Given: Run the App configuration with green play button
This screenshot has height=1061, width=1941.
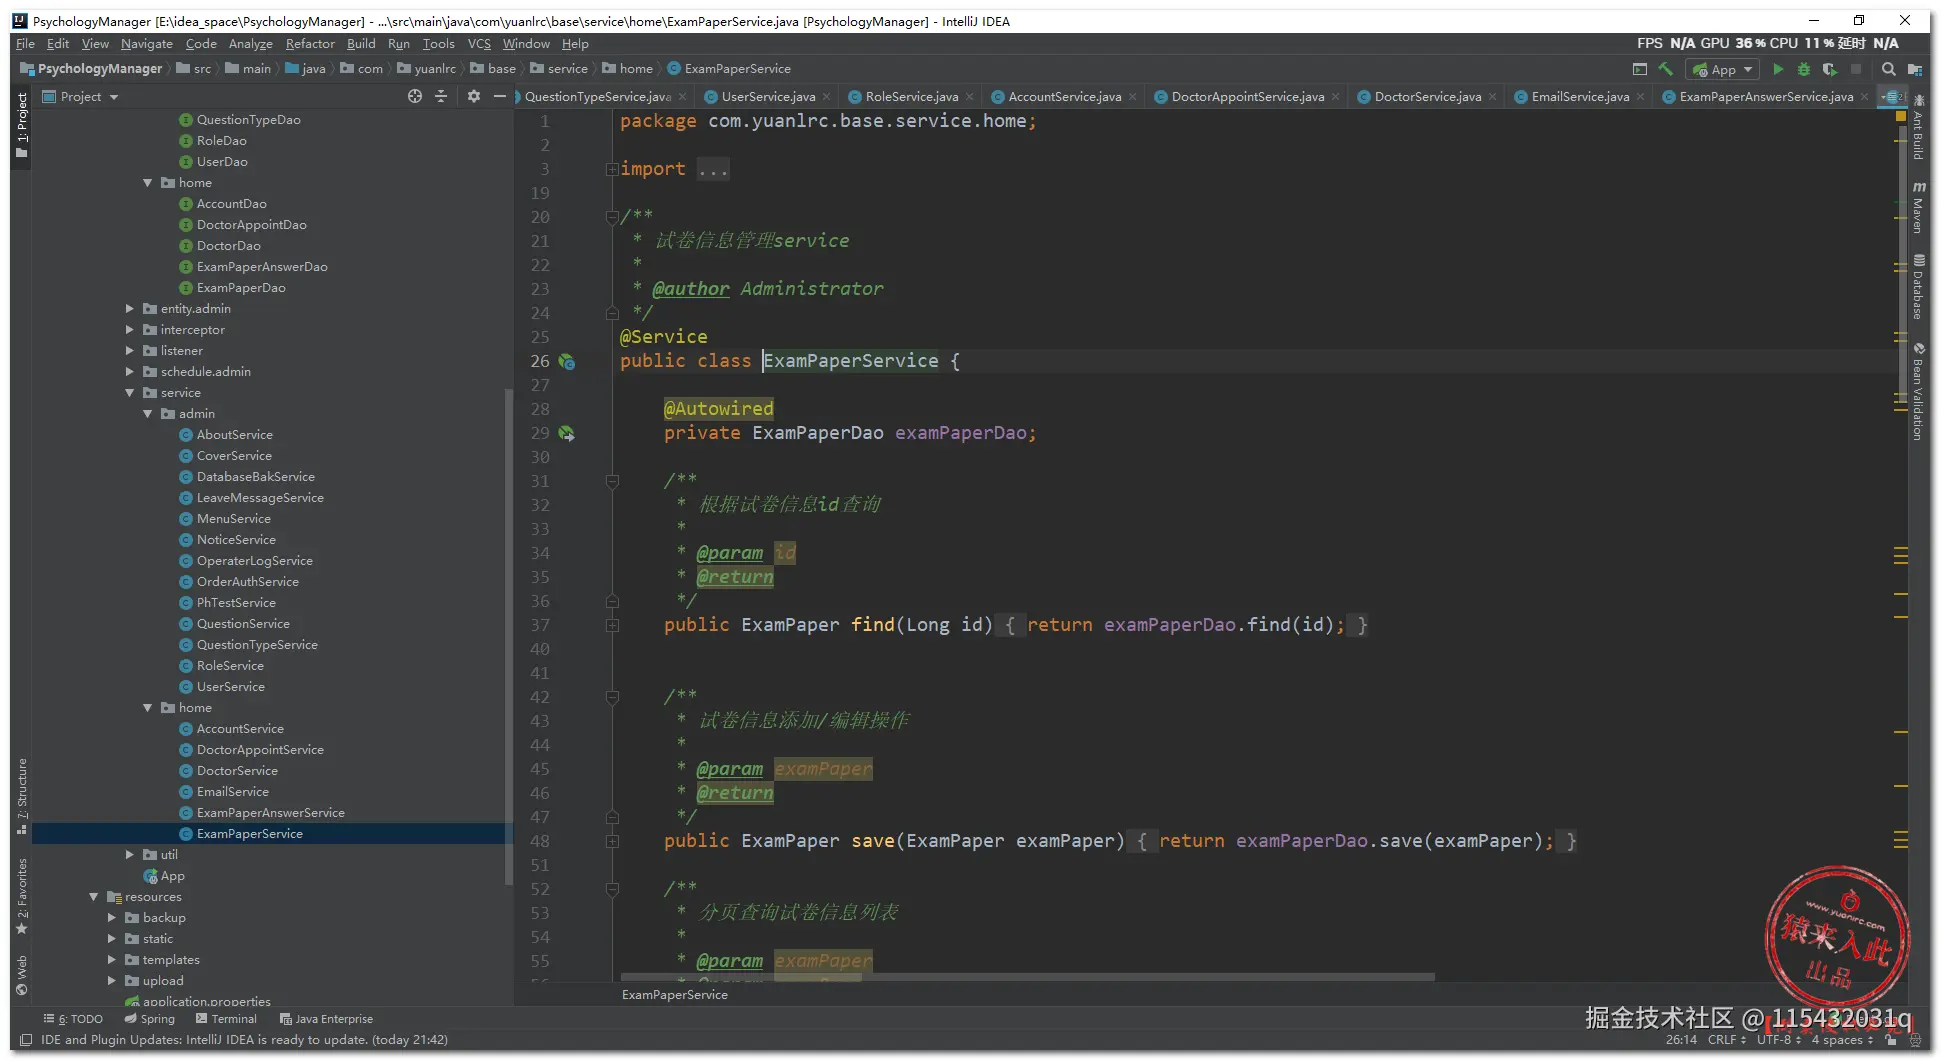Looking at the screenshot, I should coord(1778,69).
